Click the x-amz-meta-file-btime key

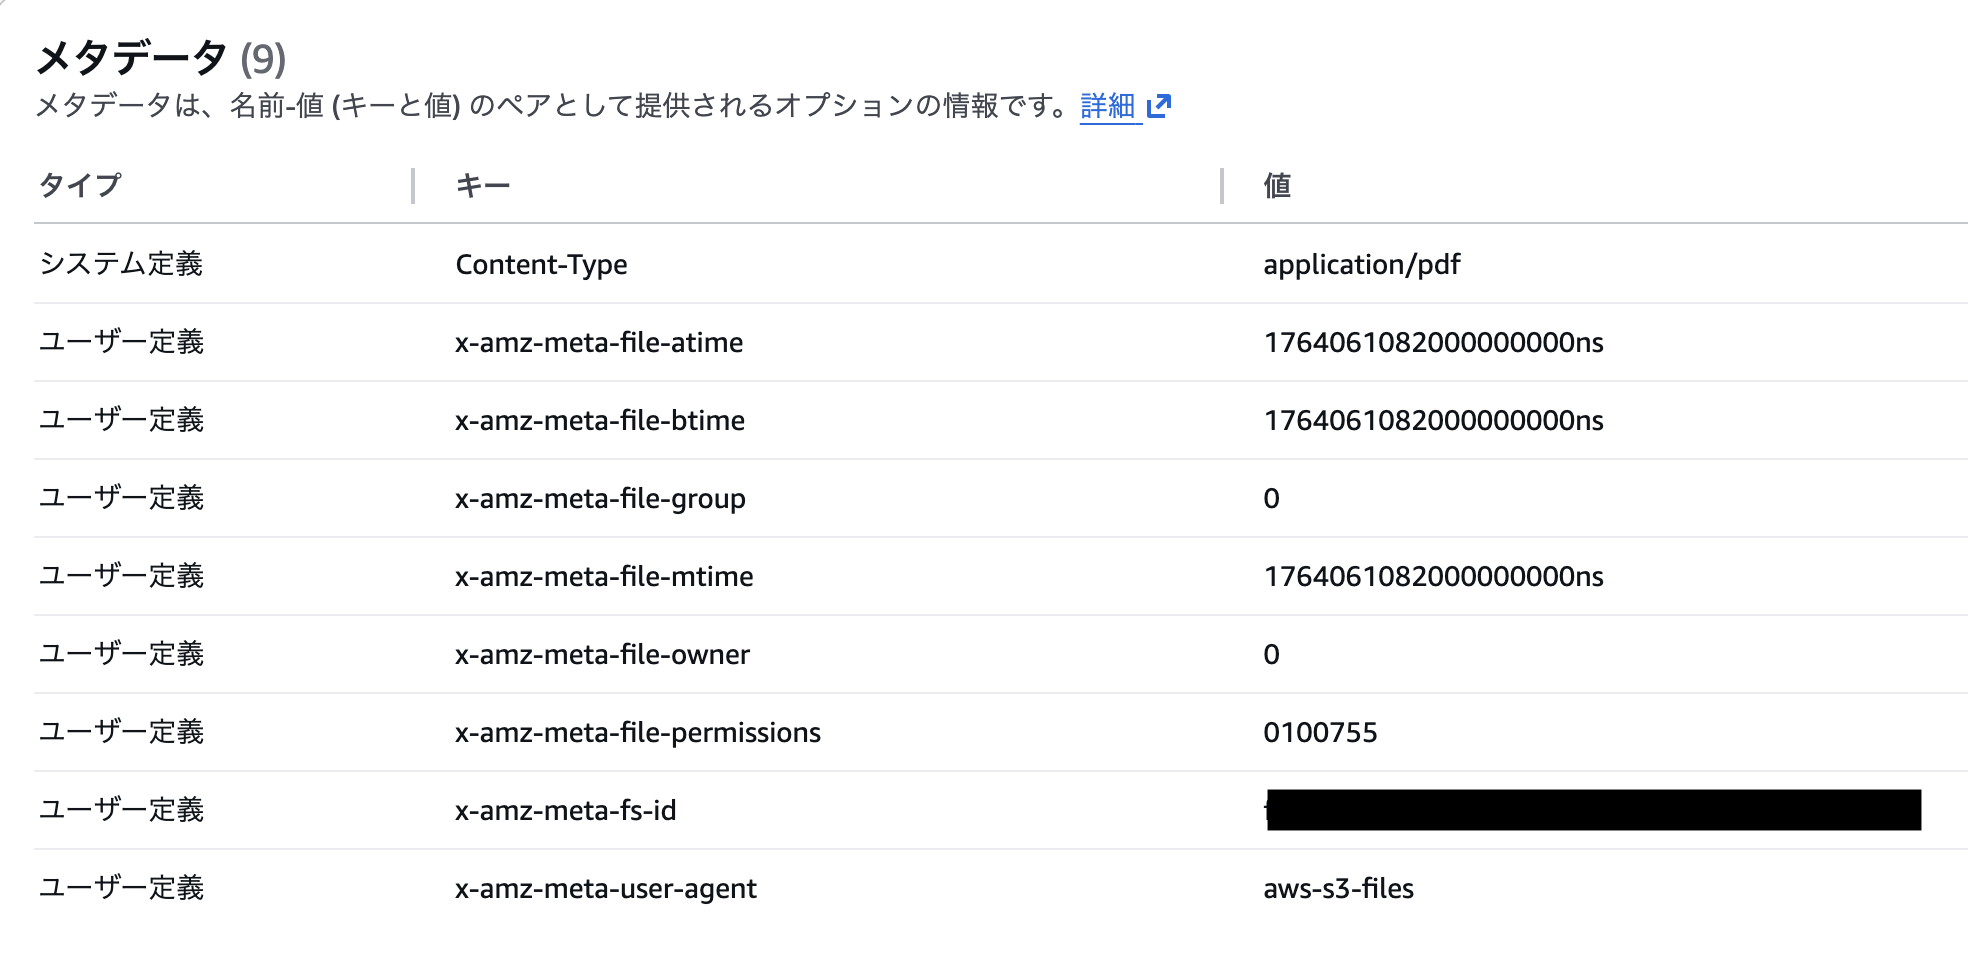coord(599,421)
